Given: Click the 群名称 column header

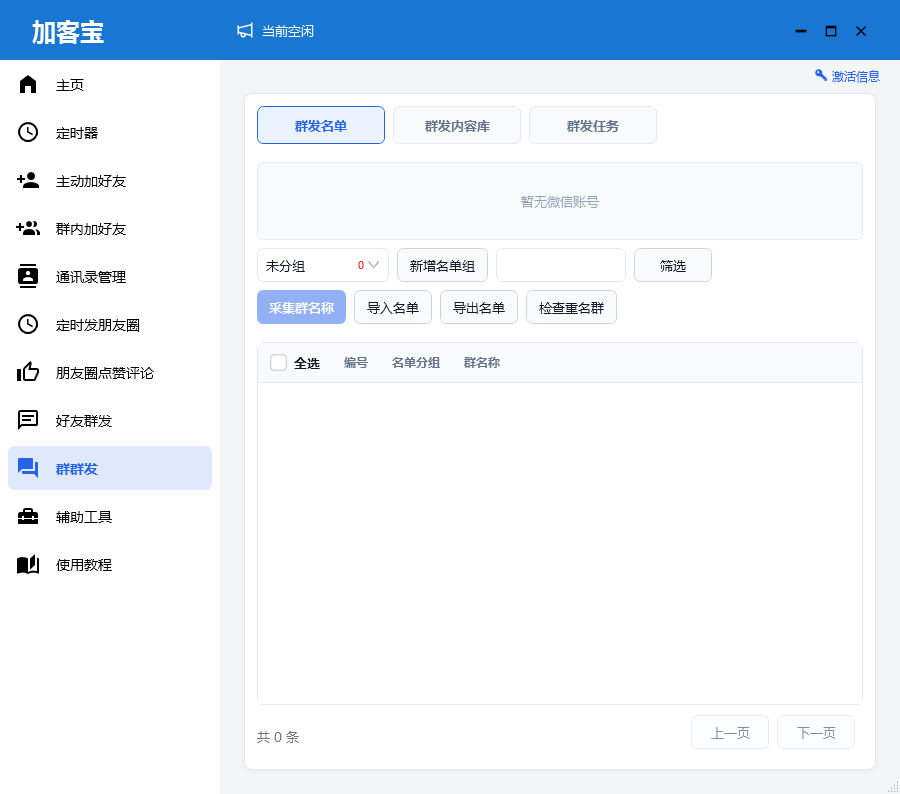Looking at the screenshot, I should pyautogui.click(x=482, y=362).
